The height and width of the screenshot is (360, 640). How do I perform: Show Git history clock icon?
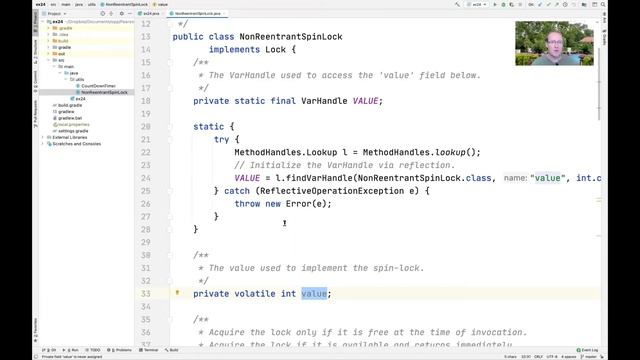565,4
